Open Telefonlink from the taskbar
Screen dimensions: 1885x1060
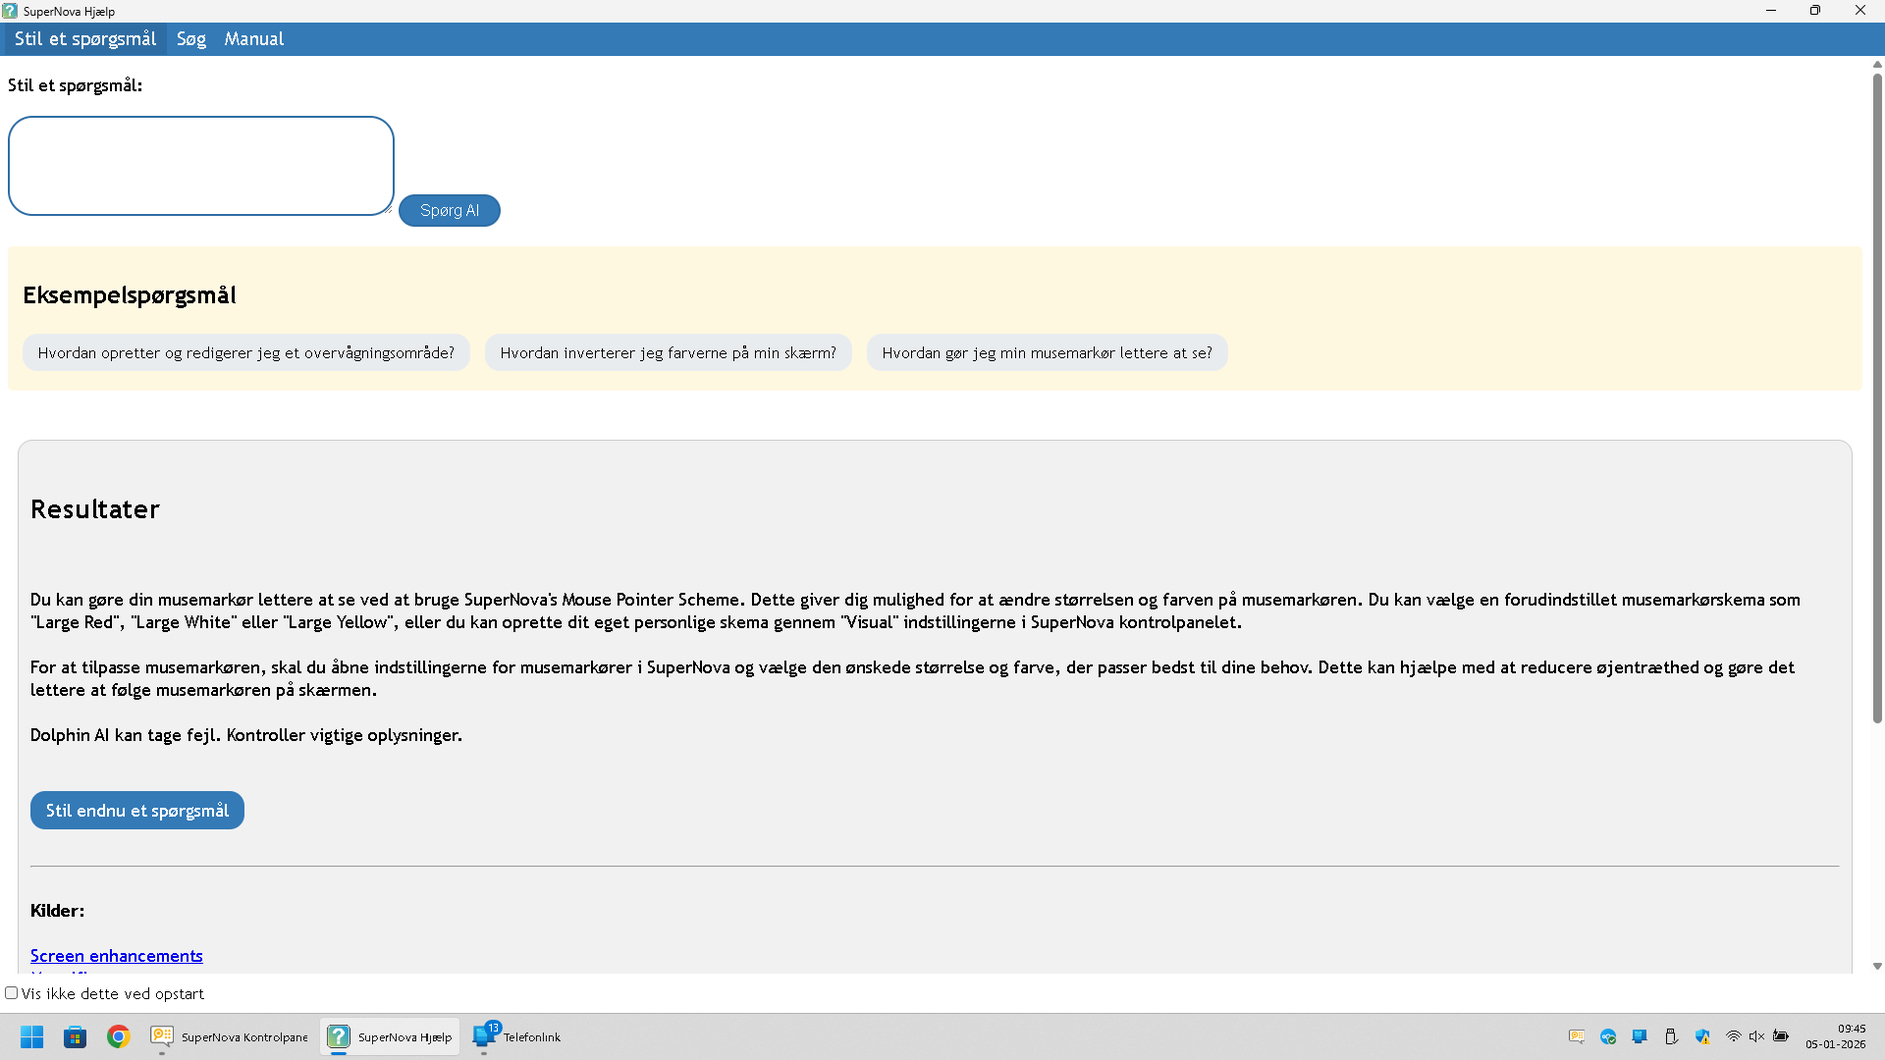pos(517,1037)
